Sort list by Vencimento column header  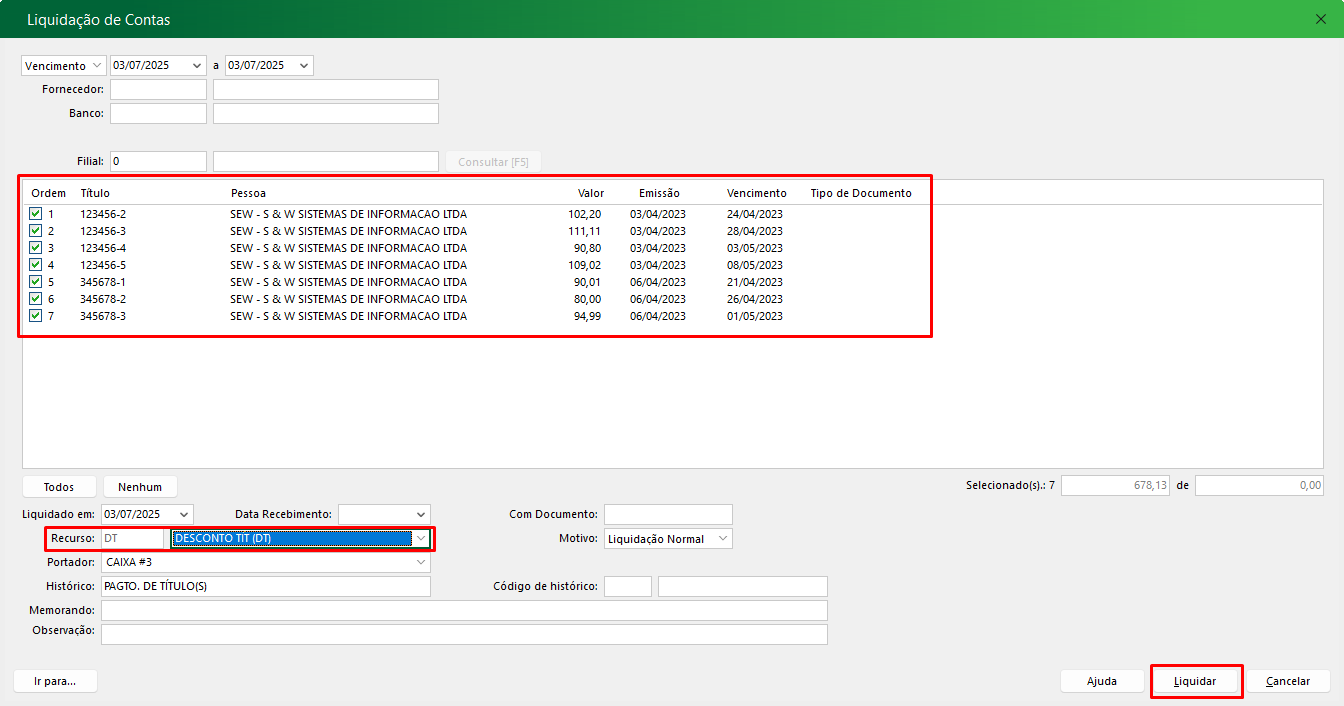pos(756,193)
